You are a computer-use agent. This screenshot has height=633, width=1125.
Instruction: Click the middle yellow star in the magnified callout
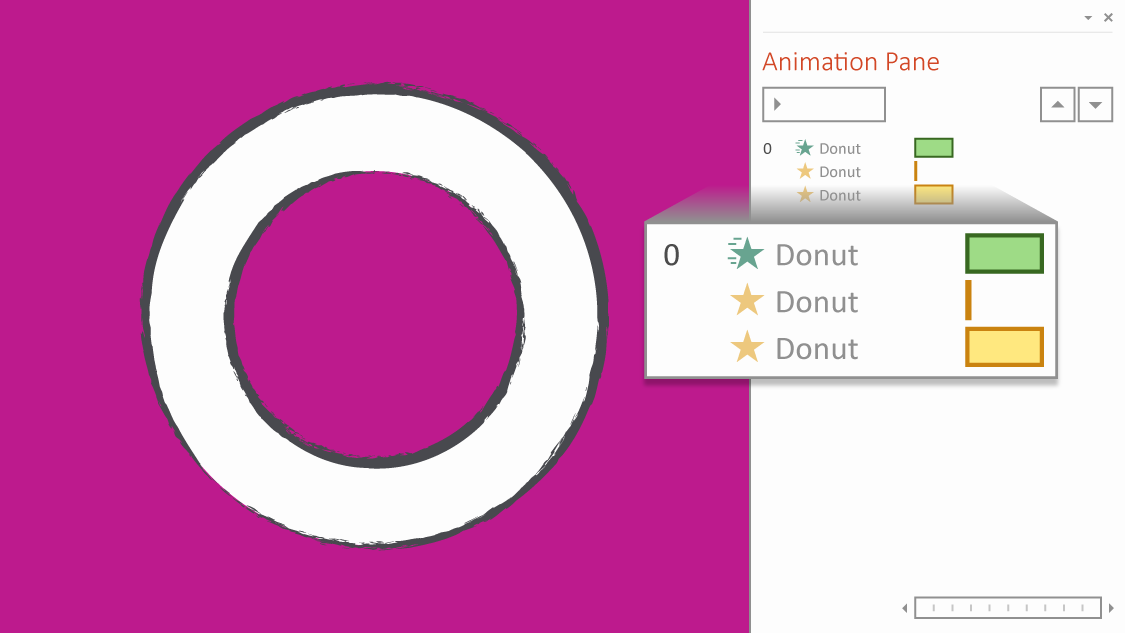pos(746,301)
